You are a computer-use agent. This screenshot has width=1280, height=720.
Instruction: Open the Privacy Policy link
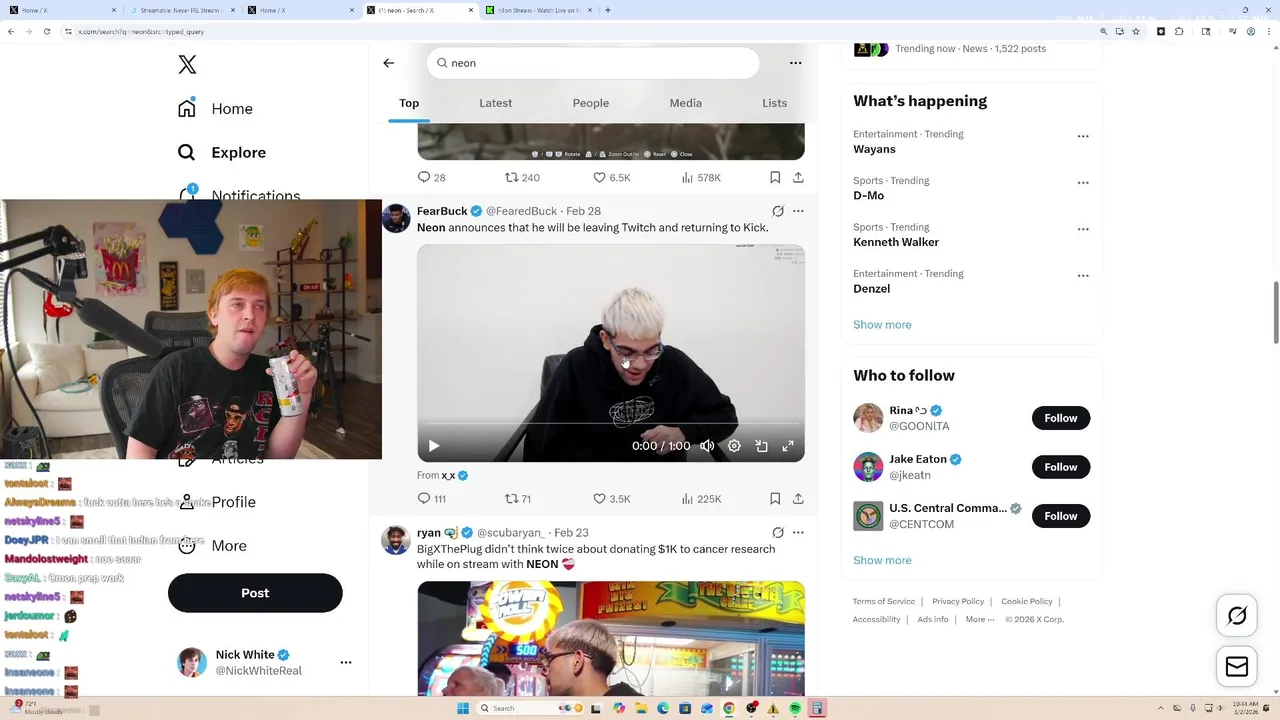pos(958,602)
